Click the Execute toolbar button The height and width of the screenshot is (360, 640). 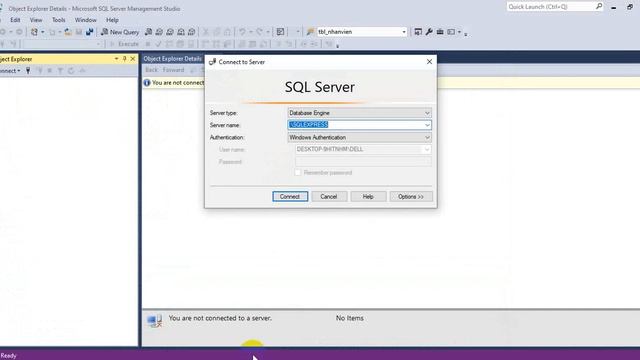coord(124,44)
